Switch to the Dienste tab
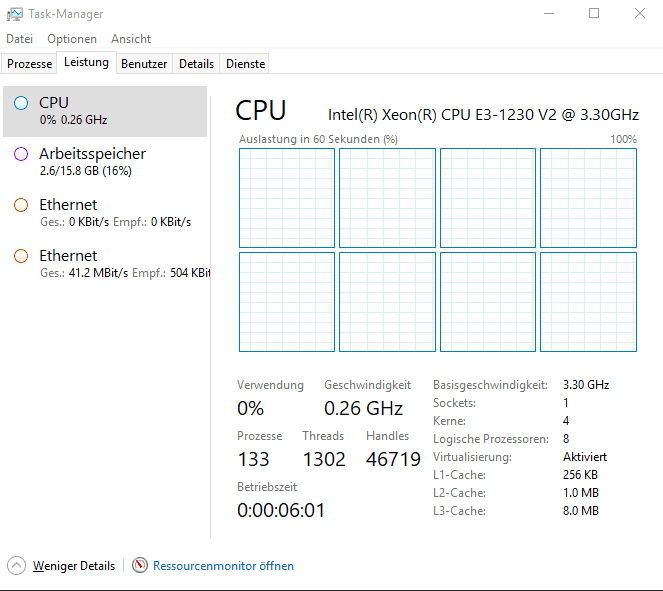Image resolution: width=663 pixels, height=591 pixels. click(x=246, y=64)
